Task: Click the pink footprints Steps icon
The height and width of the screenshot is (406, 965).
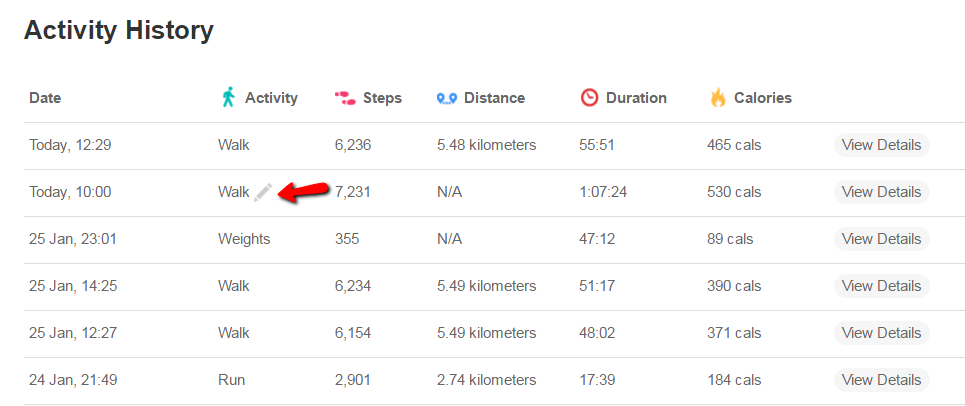Action: 345,98
